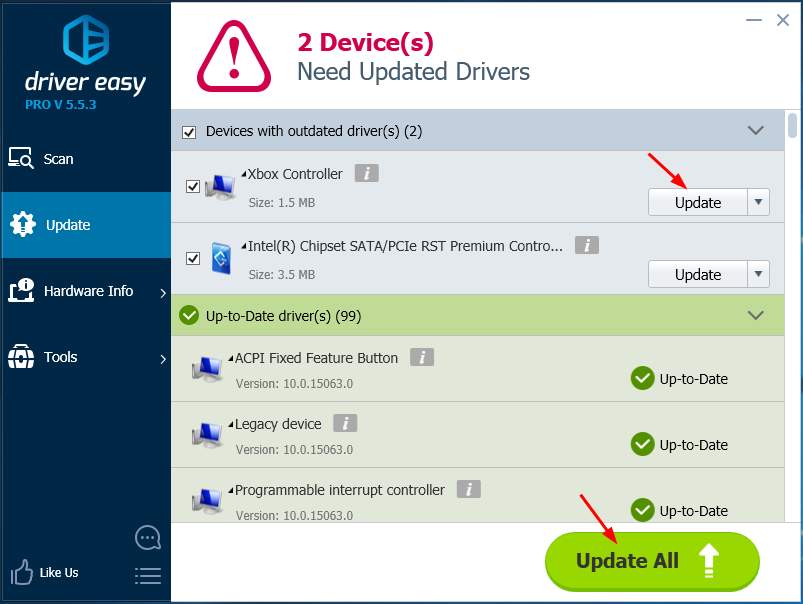Uncheck the Xbox Controller checkbox

[x=193, y=186]
